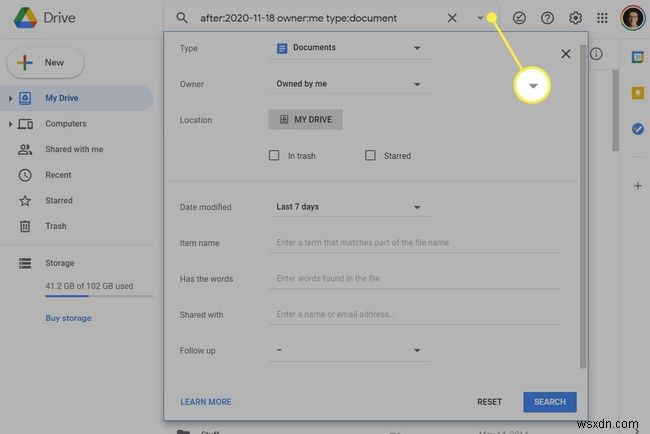Open the account profile picture
This screenshot has height=434, width=650.
tap(633, 18)
